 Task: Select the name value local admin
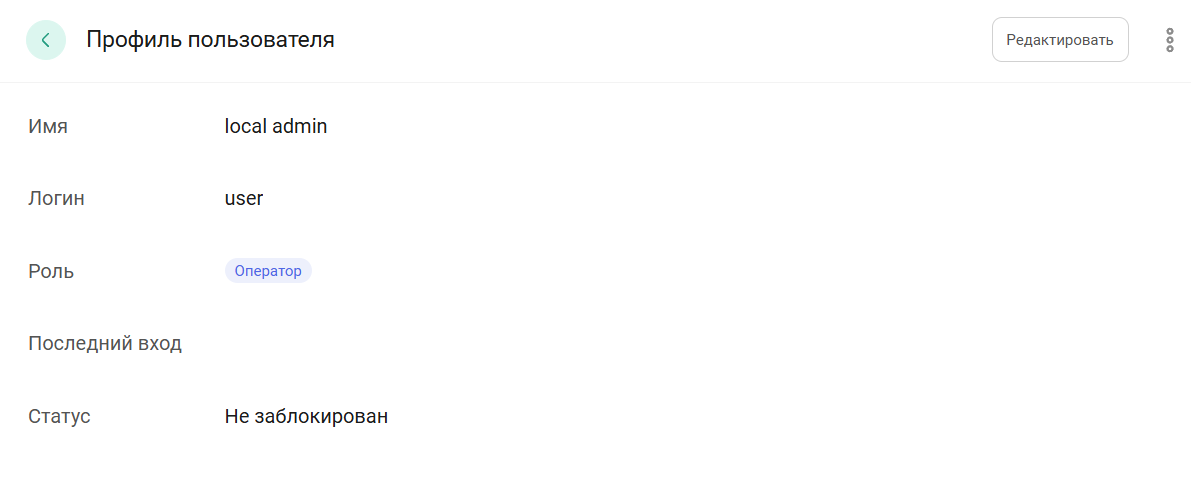[276, 126]
